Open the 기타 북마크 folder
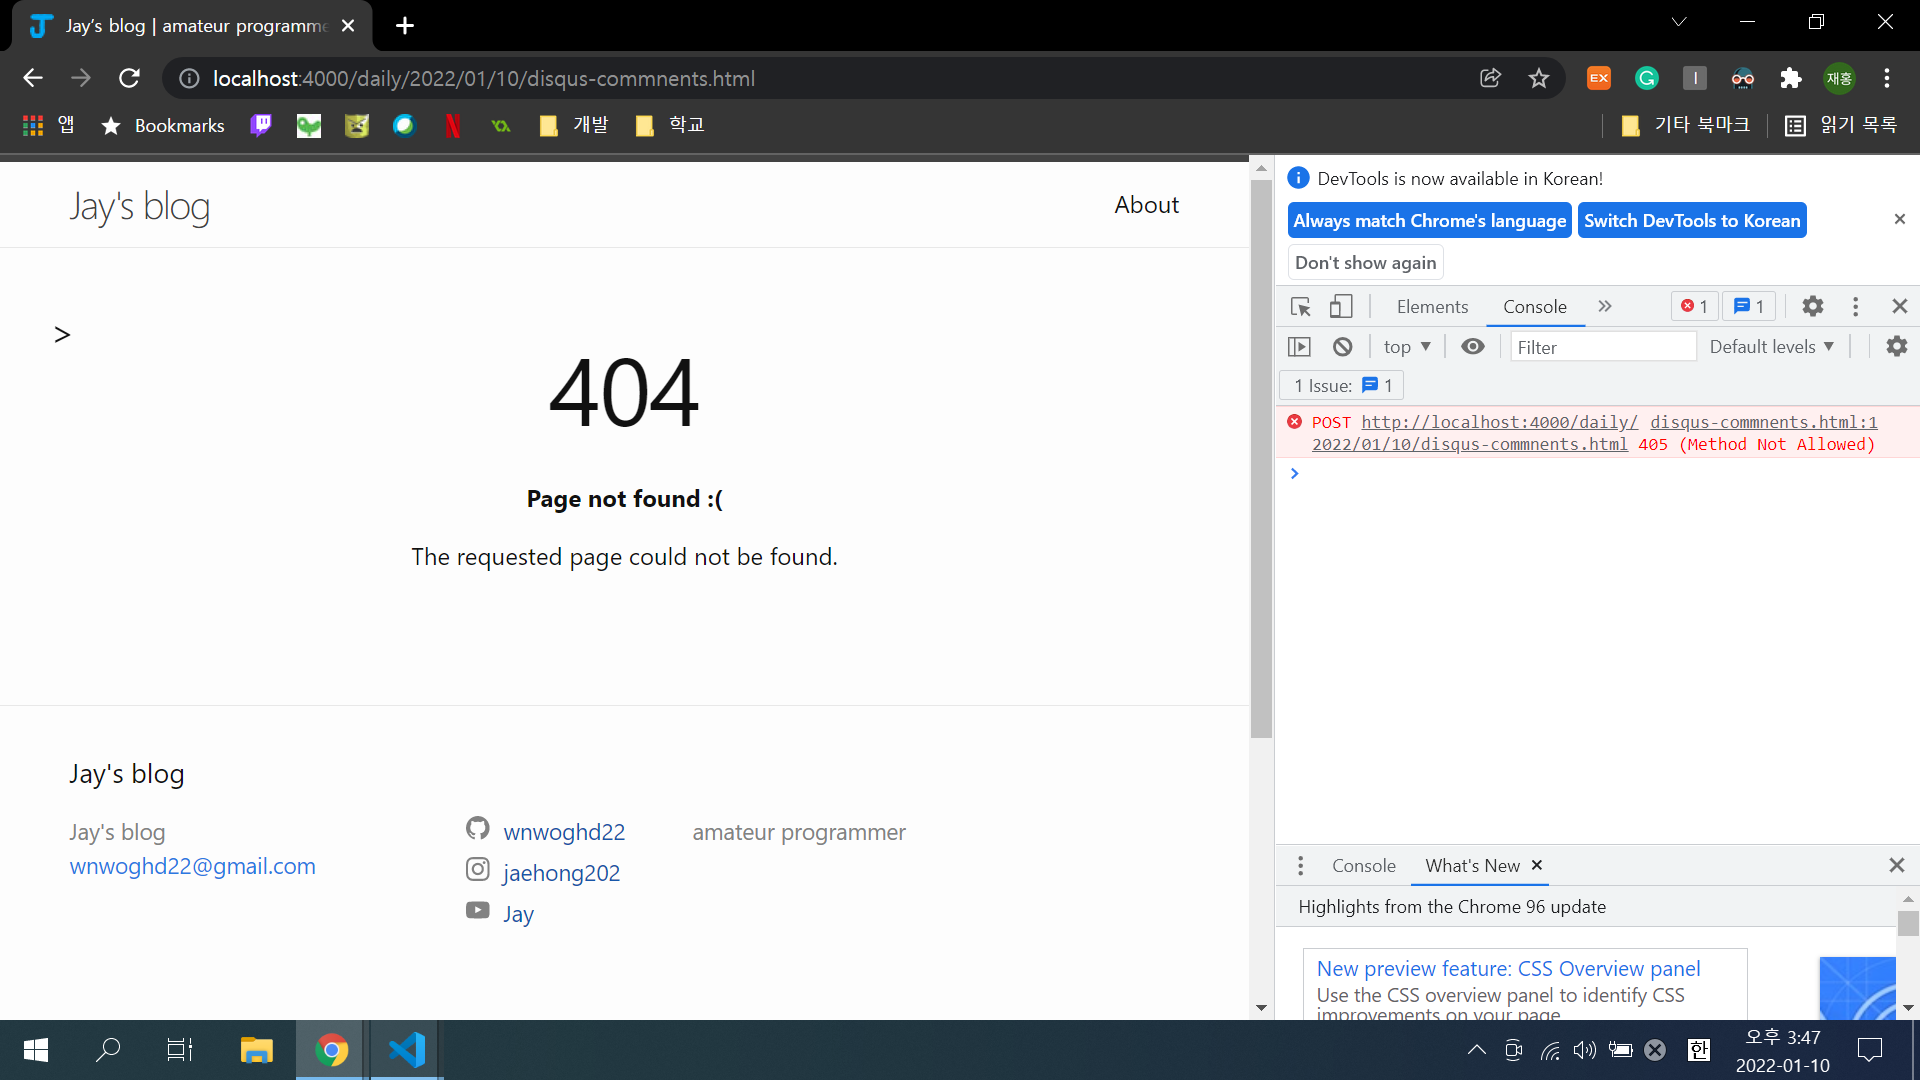This screenshot has height=1080, width=1920. point(1685,125)
